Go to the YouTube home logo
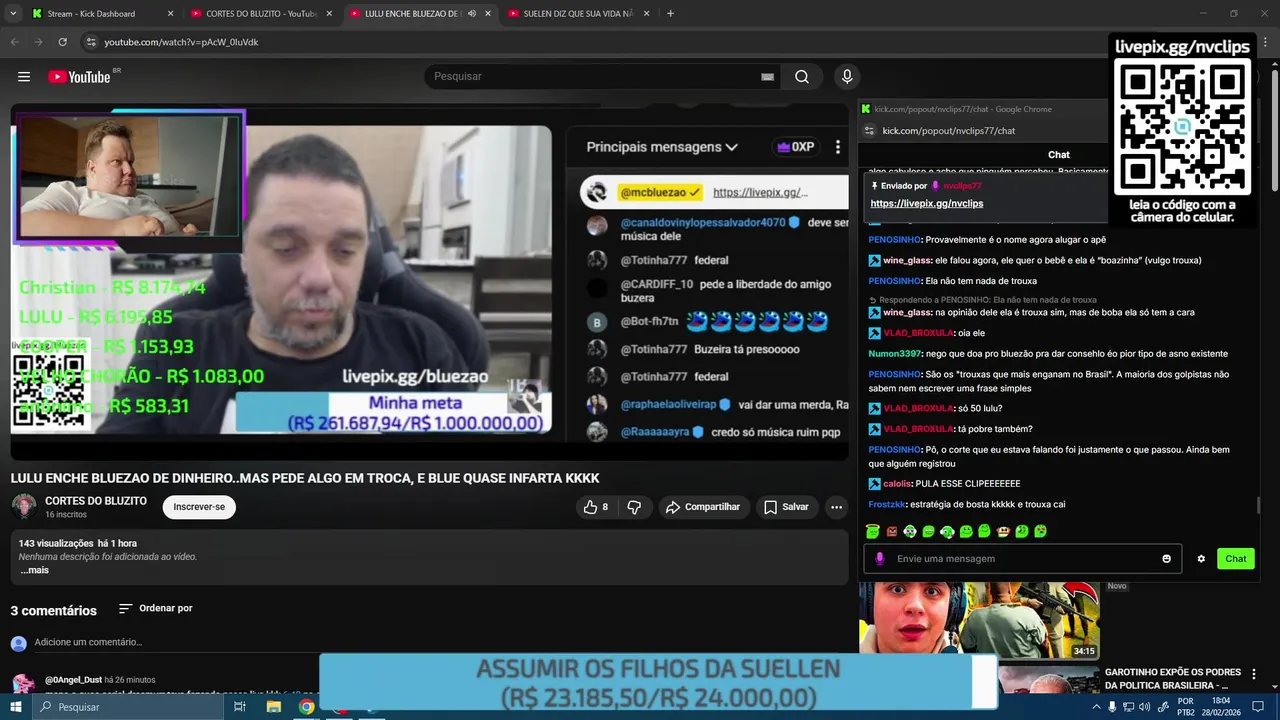1280x720 pixels. [x=79, y=77]
